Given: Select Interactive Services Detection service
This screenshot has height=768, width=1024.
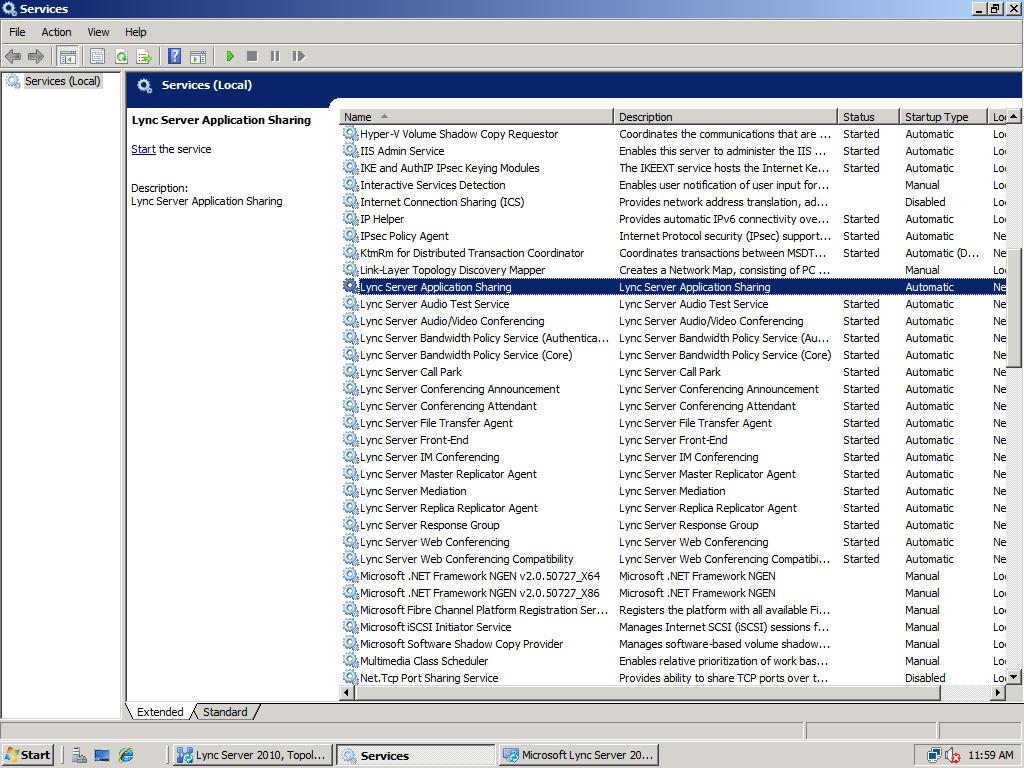Looking at the screenshot, I should click(x=673, y=185).
